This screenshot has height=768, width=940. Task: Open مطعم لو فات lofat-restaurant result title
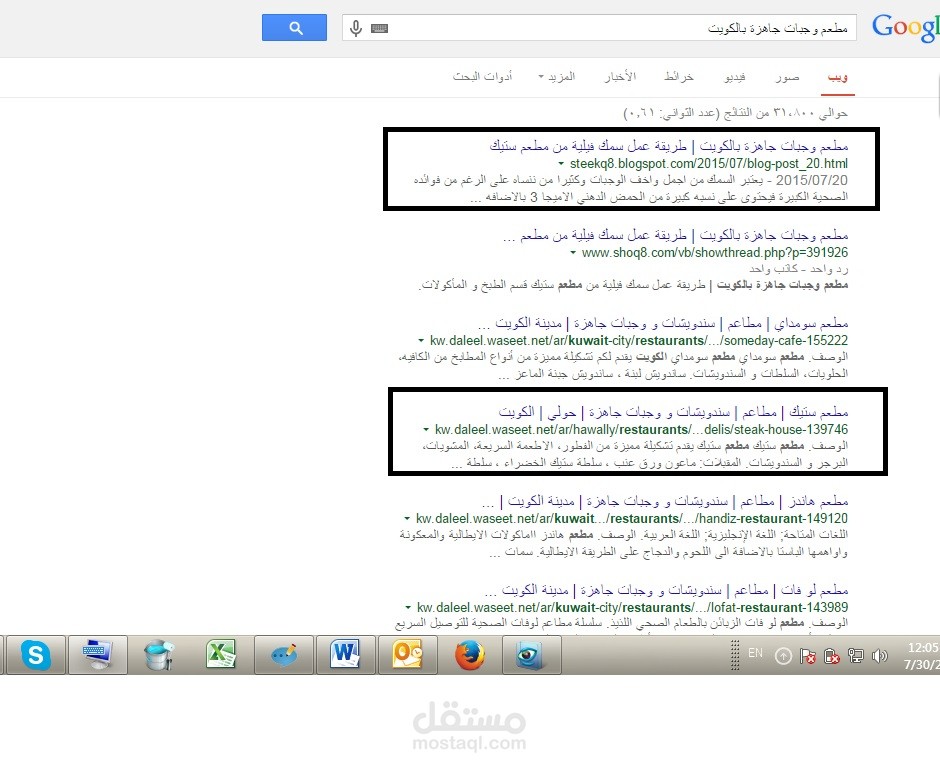[667, 590]
